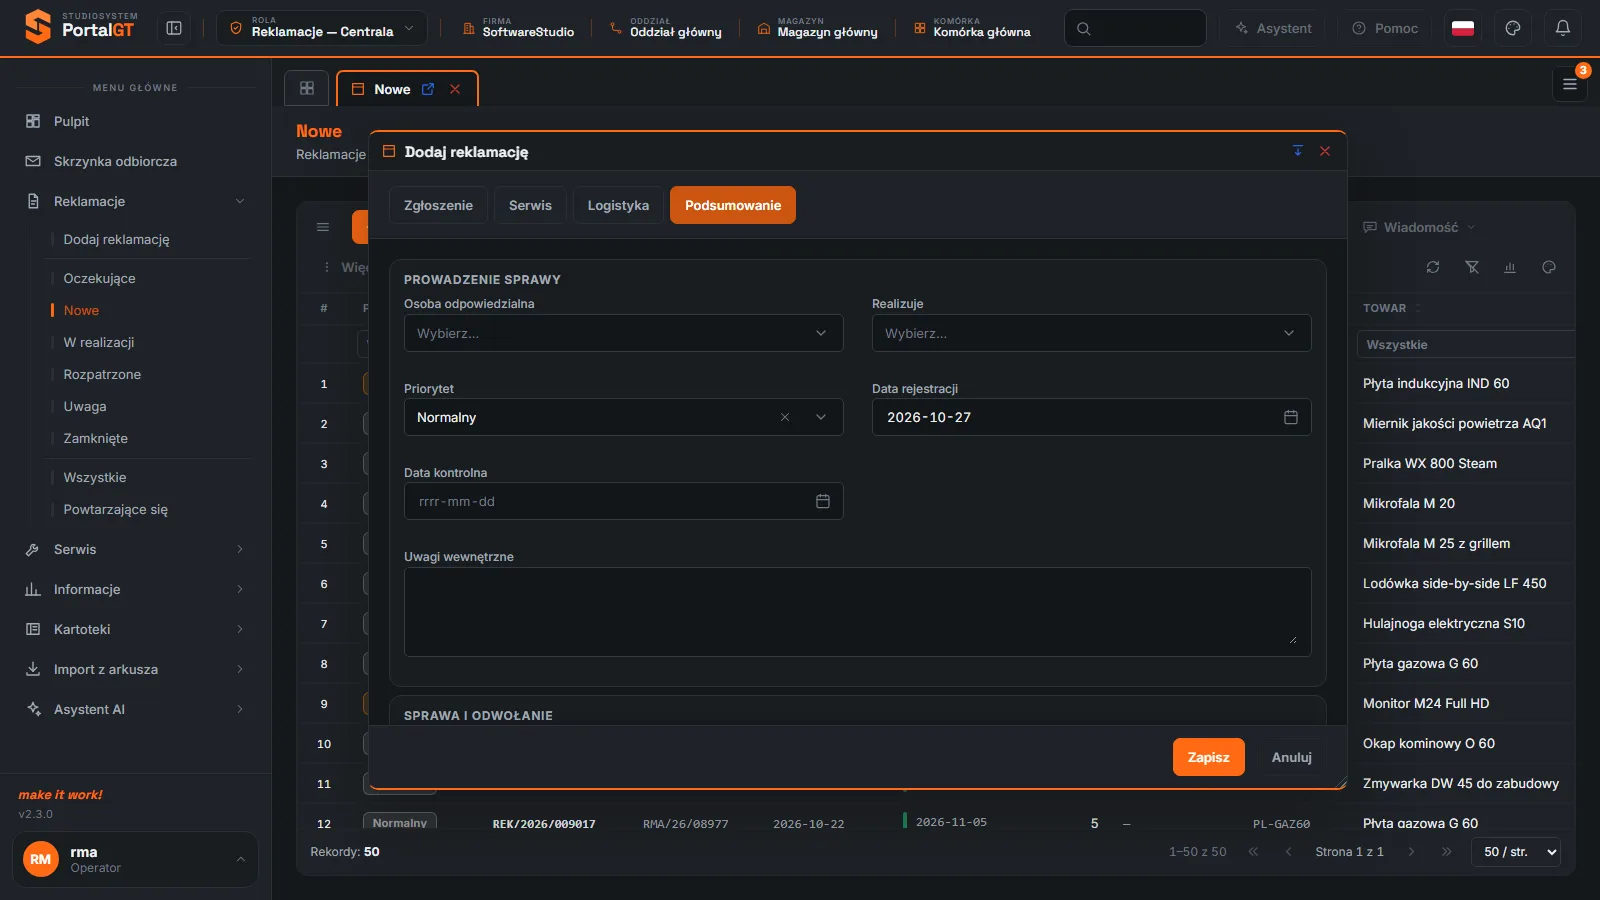Open W realizacji in the sidebar

pyautogui.click(x=99, y=342)
